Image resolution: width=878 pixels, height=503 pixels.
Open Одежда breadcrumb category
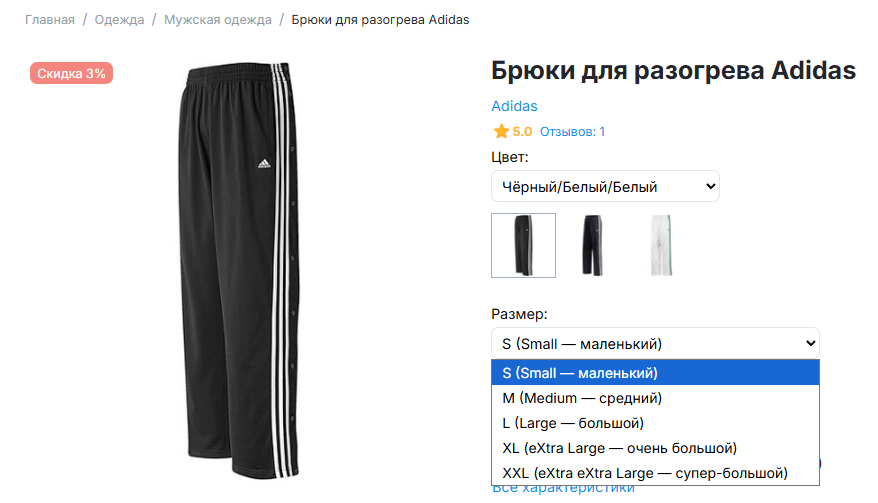click(x=119, y=20)
